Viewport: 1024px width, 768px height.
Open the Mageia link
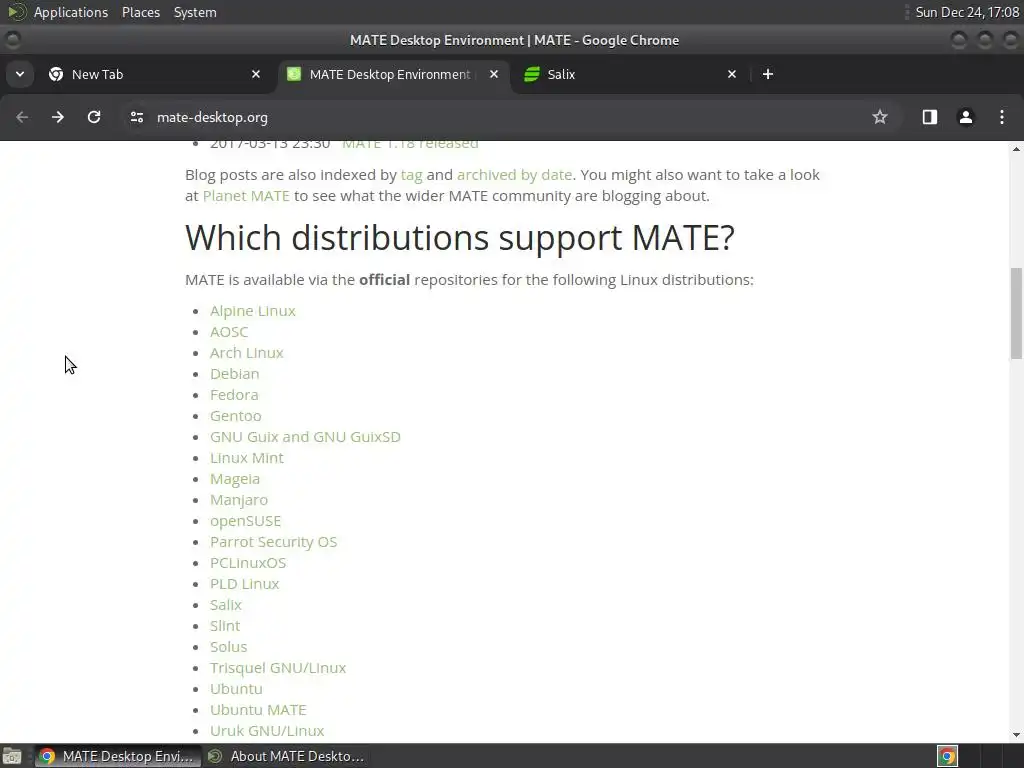[235, 479]
